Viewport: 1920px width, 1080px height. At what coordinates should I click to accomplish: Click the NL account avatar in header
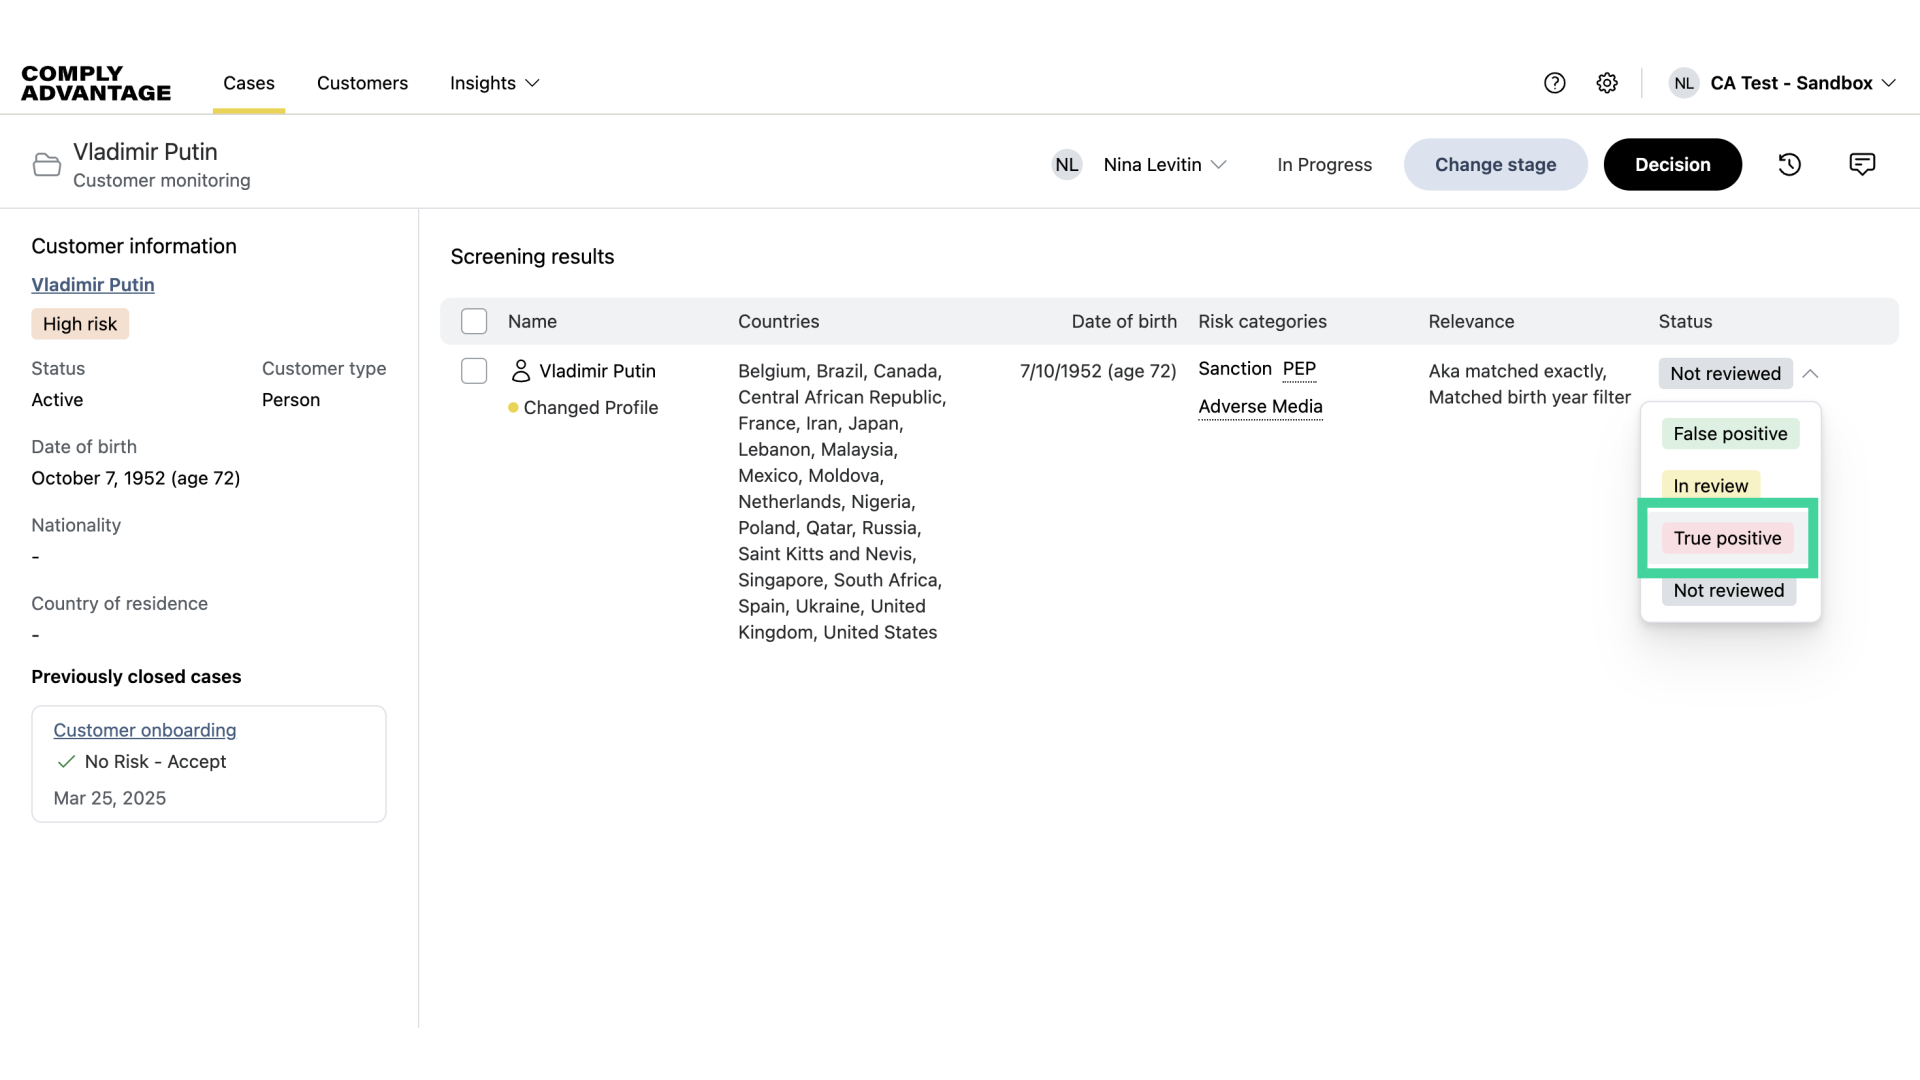coord(1684,83)
